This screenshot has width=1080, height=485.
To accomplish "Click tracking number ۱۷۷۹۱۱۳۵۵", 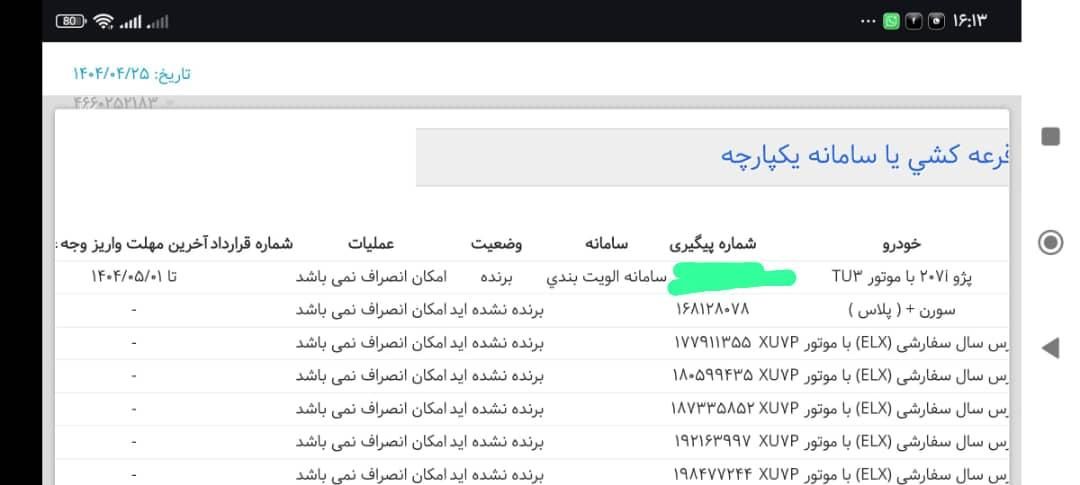I will (x=713, y=343).
